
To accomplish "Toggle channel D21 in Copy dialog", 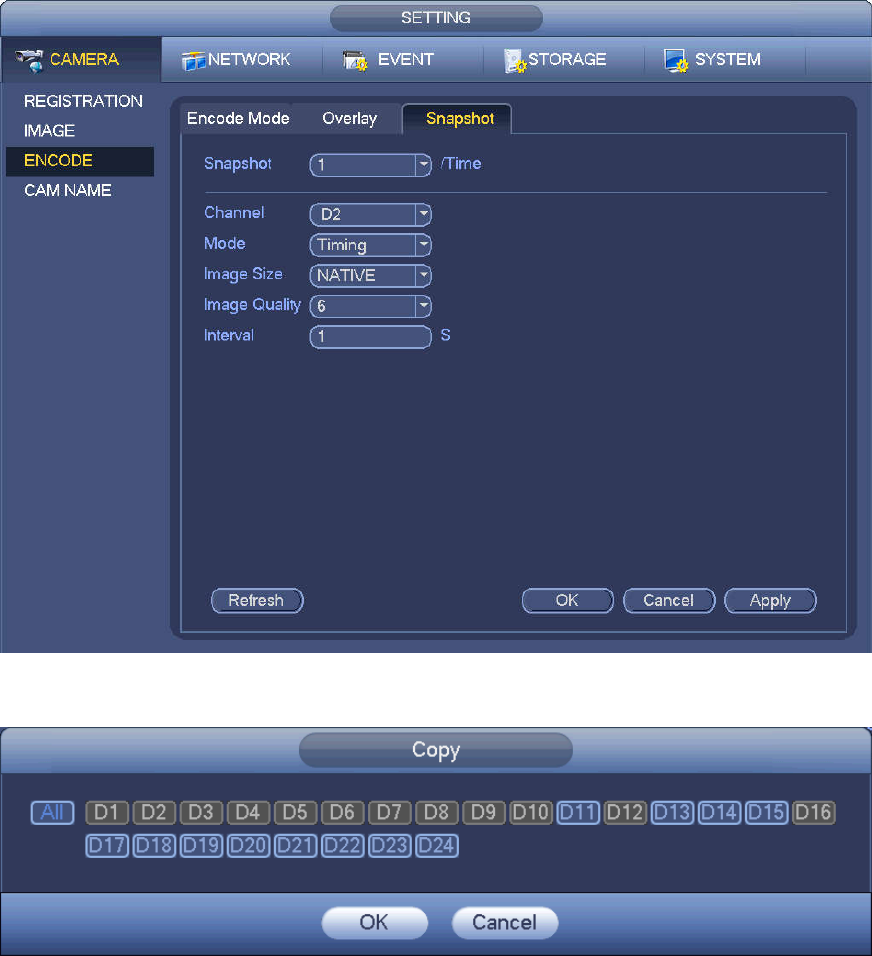I will pos(295,846).
